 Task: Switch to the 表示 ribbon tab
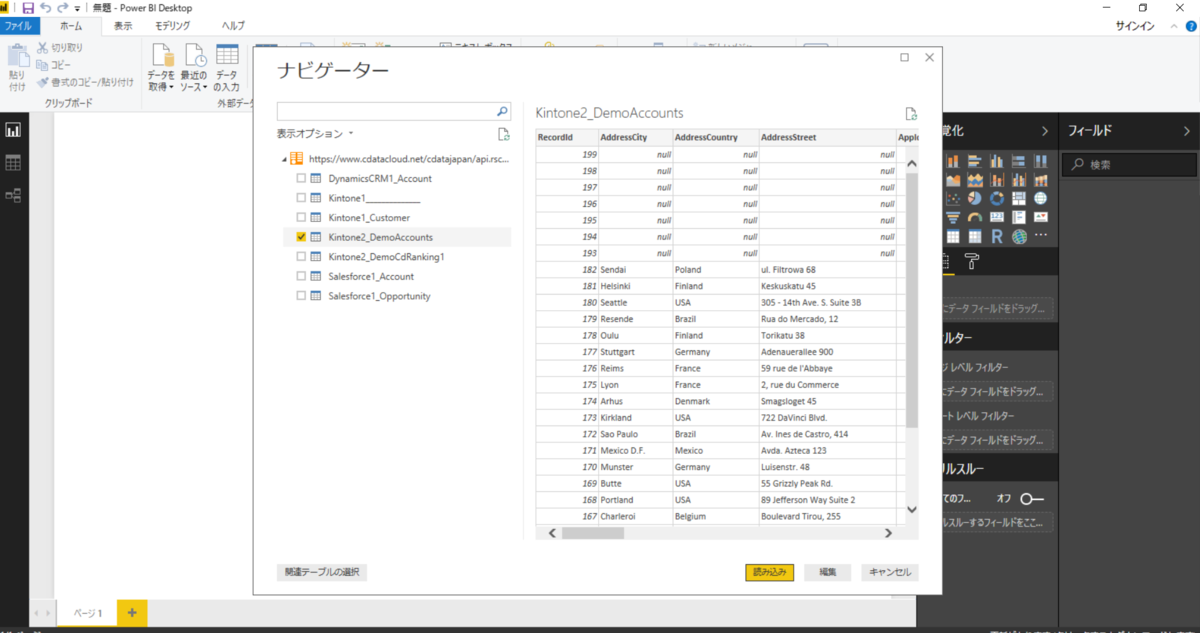coord(124,25)
